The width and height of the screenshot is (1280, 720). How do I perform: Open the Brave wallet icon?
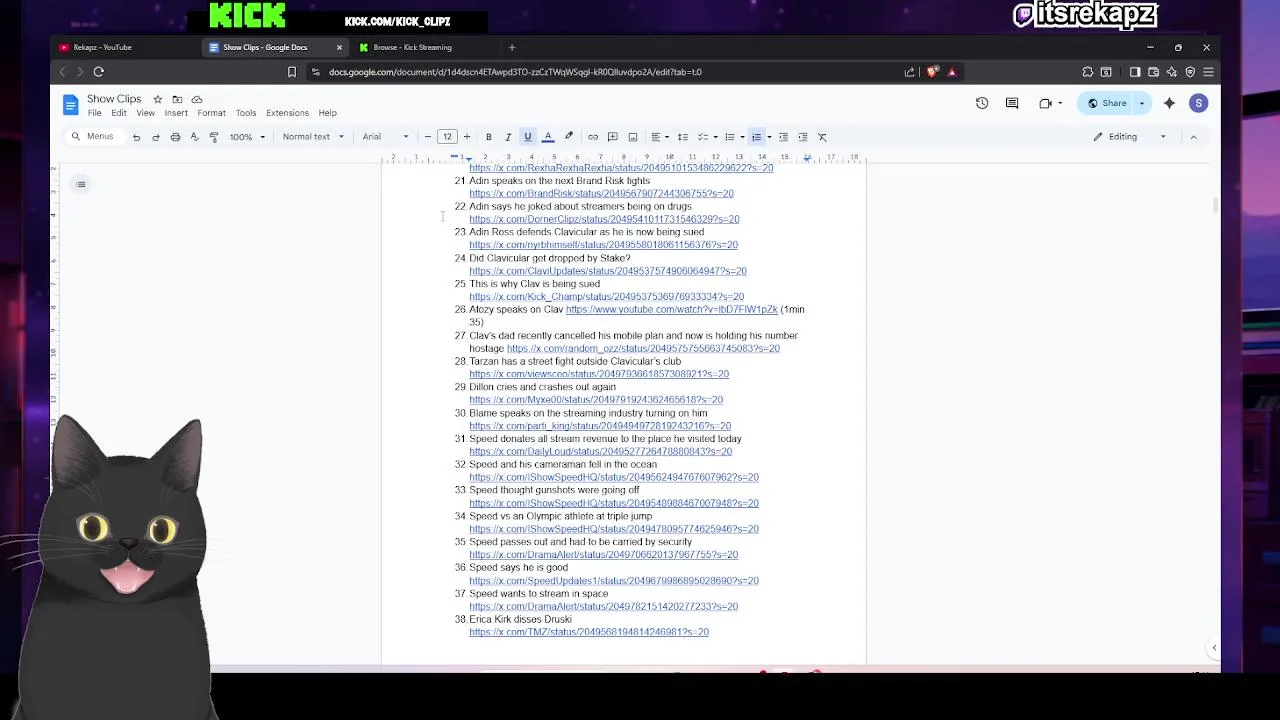pos(1153,72)
